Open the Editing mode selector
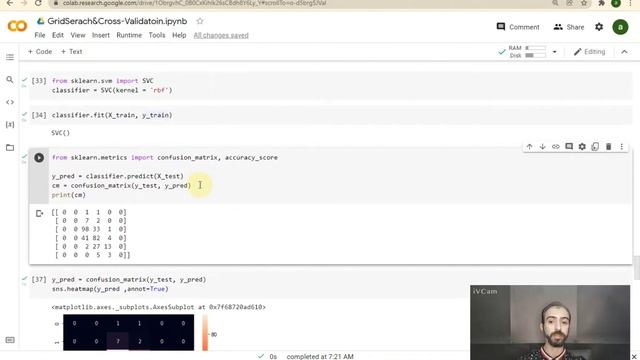The image size is (640, 360). [589, 51]
